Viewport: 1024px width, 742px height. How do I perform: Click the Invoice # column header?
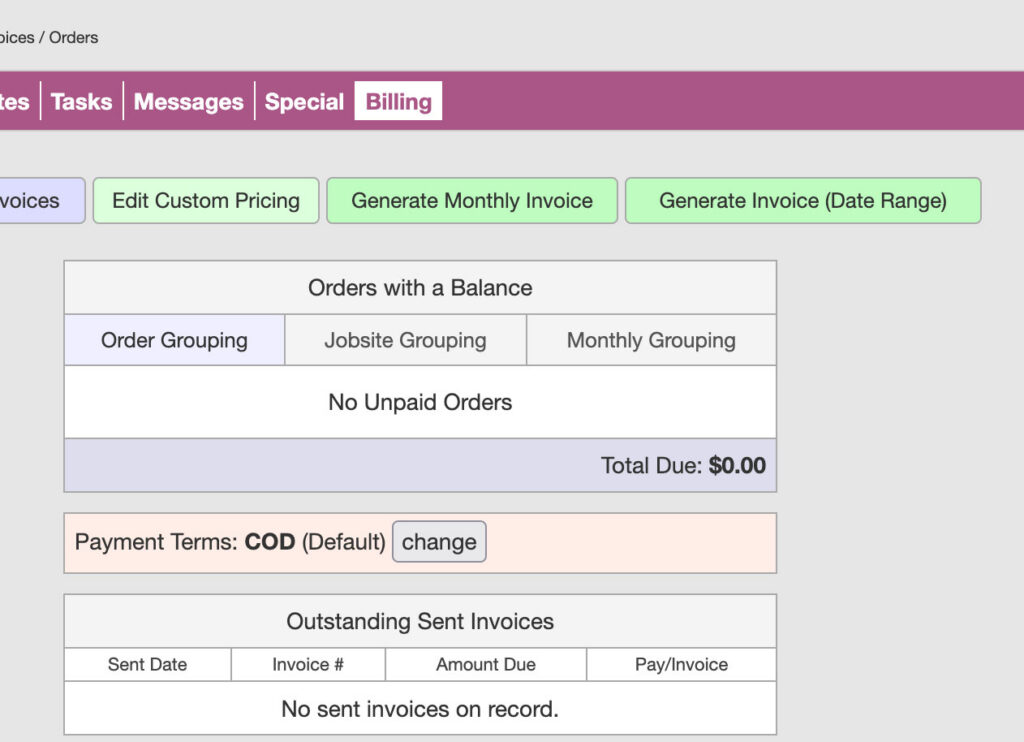(x=308, y=664)
